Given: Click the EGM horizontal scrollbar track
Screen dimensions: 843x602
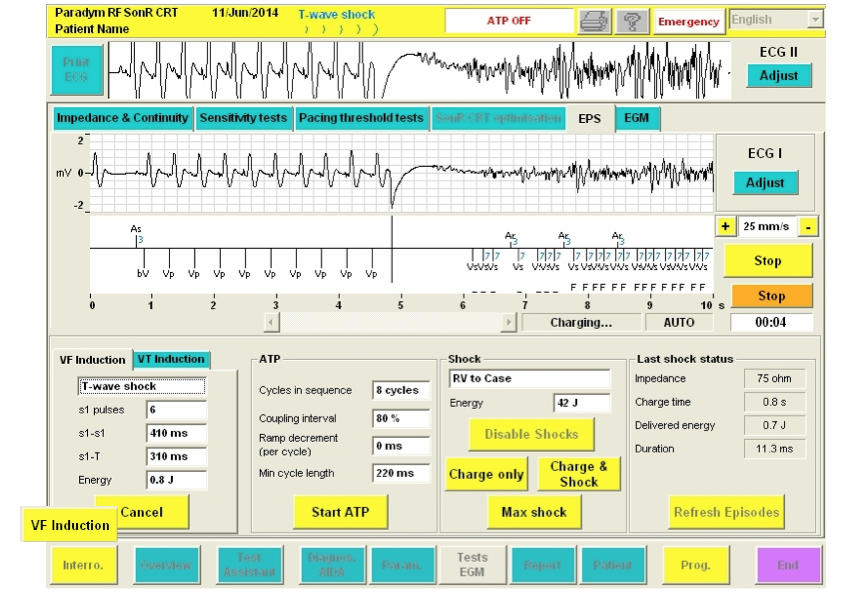Looking at the screenshot, I should coord(390,322).
